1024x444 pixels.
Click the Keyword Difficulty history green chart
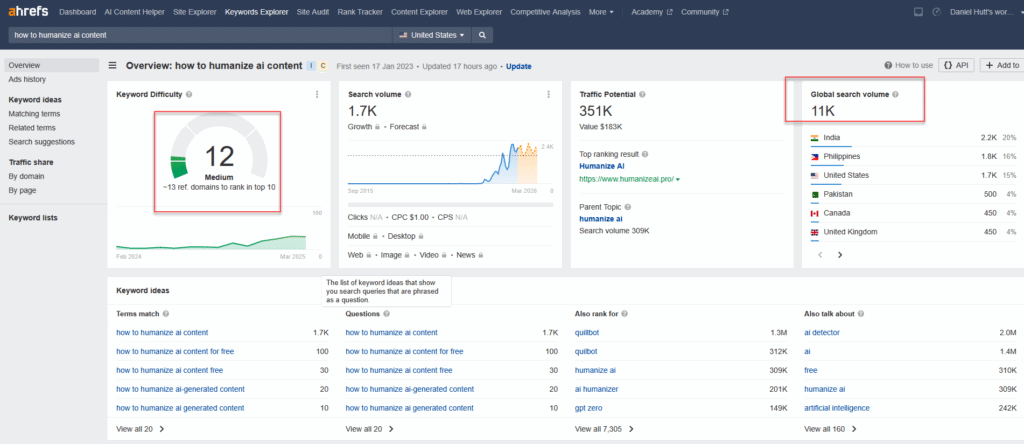pyautogui.click(x=211, y=242)
